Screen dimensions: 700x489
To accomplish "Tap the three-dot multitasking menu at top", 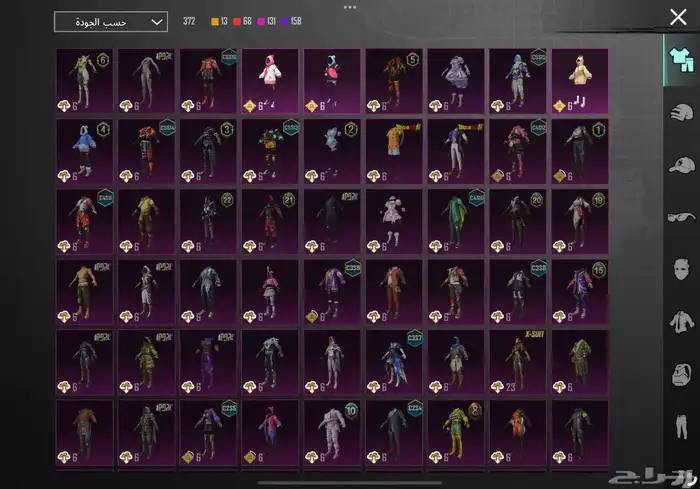I will pyautogui.click(x=350, y=7).
